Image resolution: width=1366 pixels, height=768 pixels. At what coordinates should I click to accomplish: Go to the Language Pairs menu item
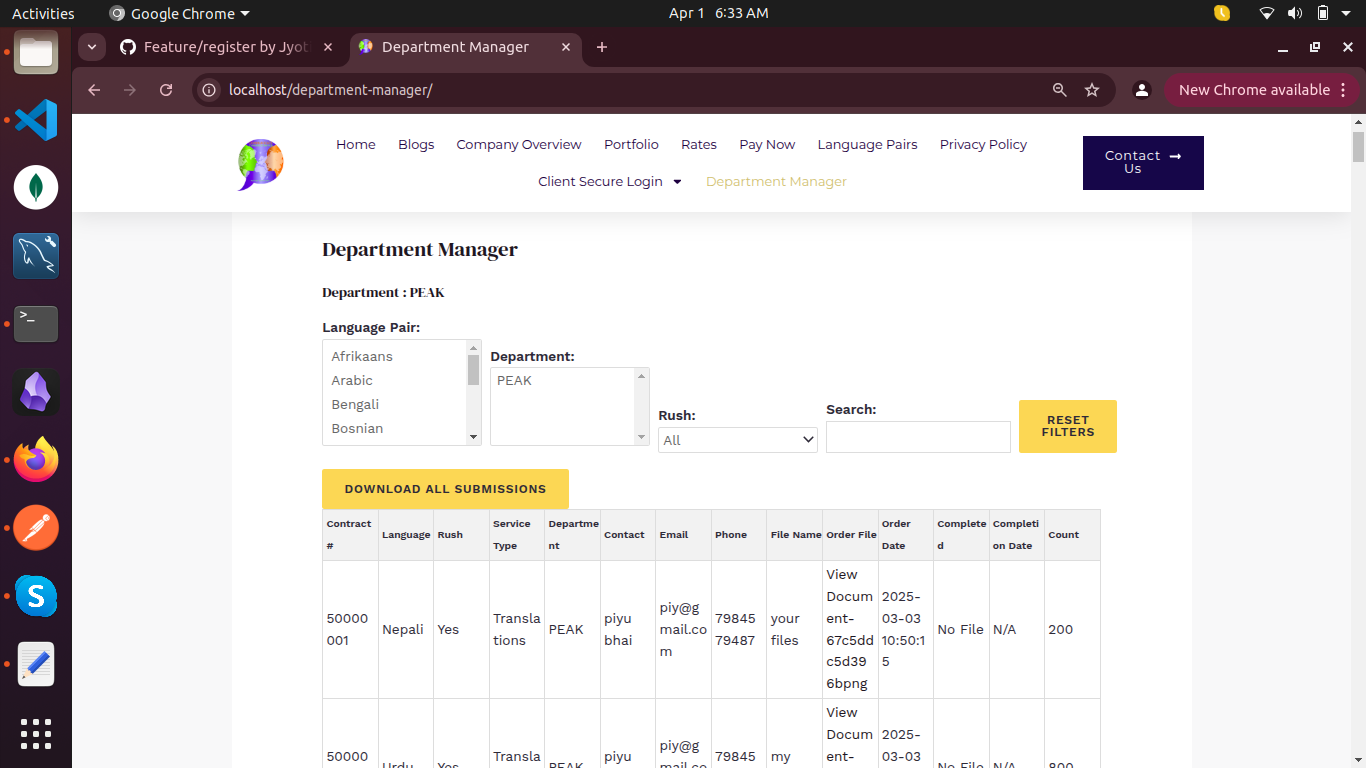867,145
